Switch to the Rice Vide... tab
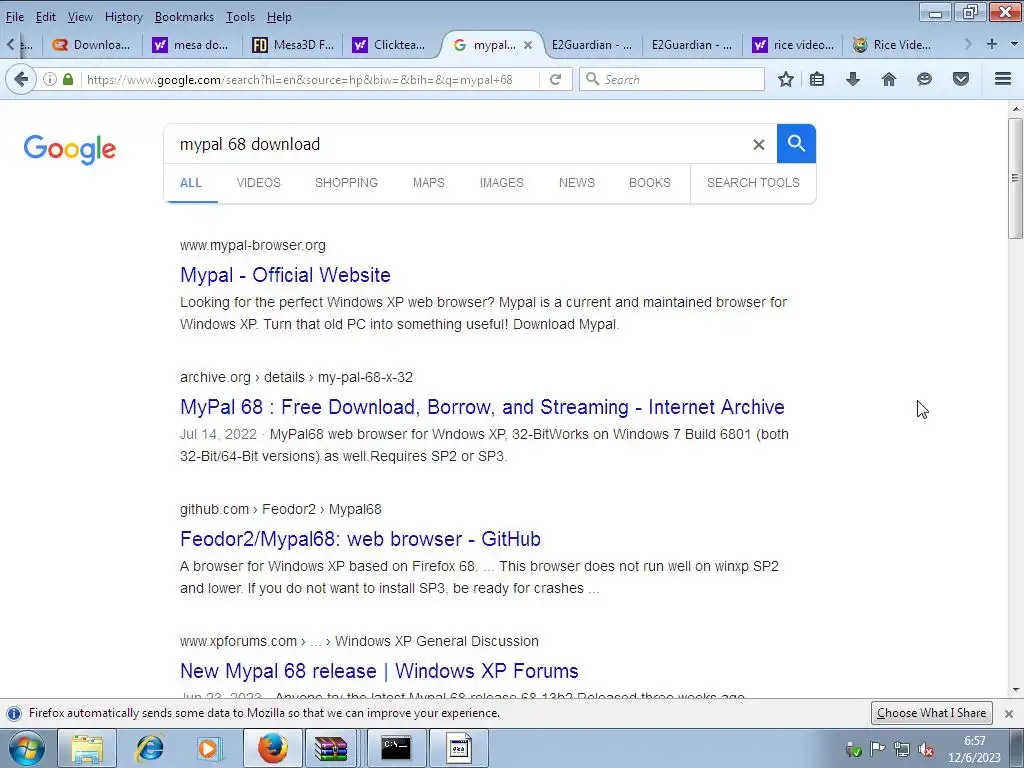Viewport: 1024px width, 768px height. point(892,45)
